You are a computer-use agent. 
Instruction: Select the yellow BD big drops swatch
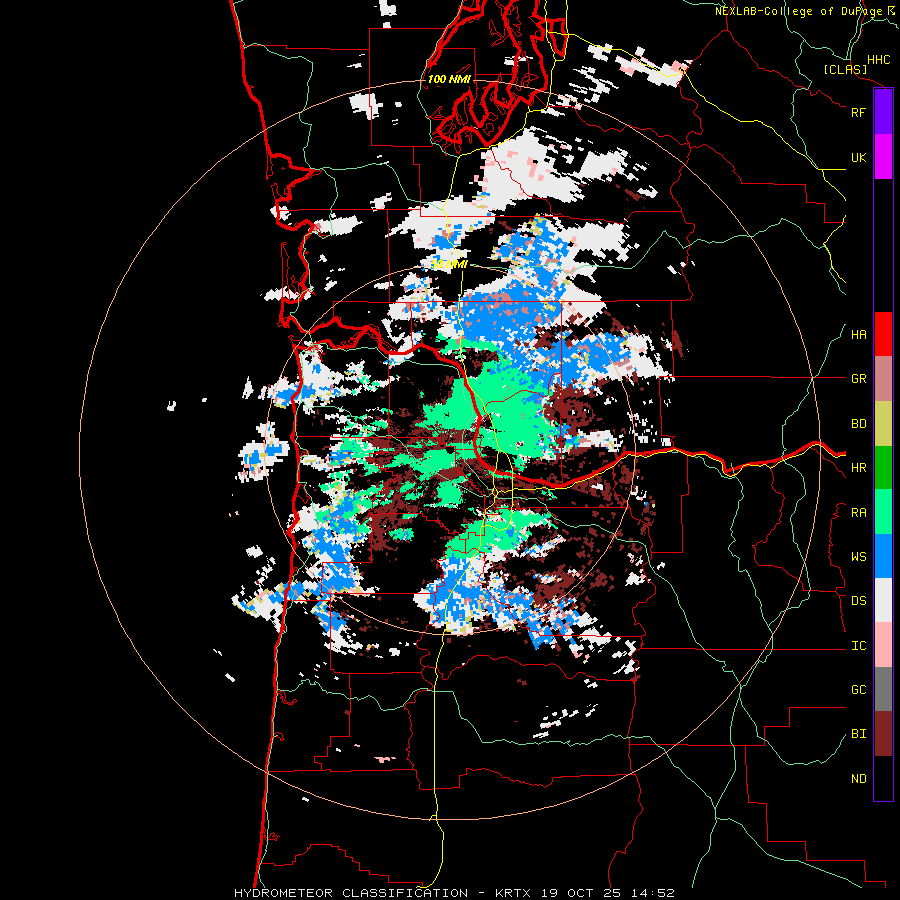[883, 424]
